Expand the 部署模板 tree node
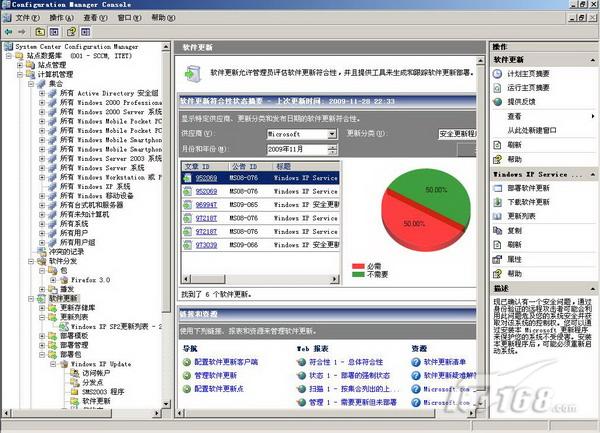This screenshot has height=433, width=600. coord(42,336)
